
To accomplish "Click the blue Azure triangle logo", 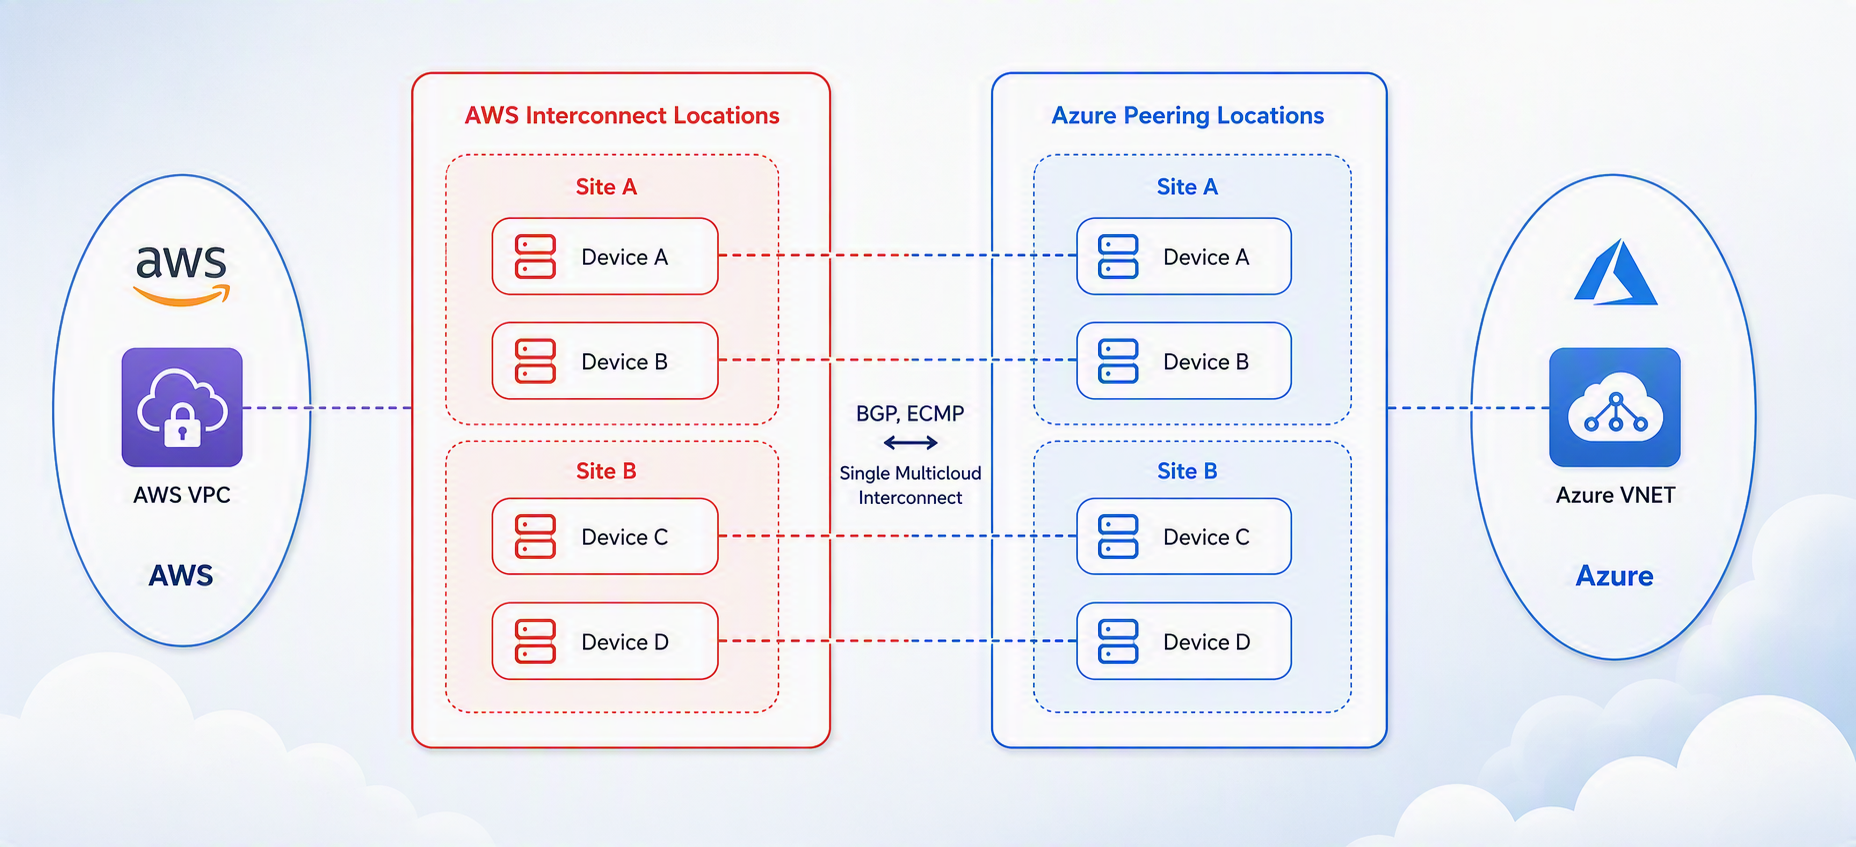I will (x=1615, y=272).
